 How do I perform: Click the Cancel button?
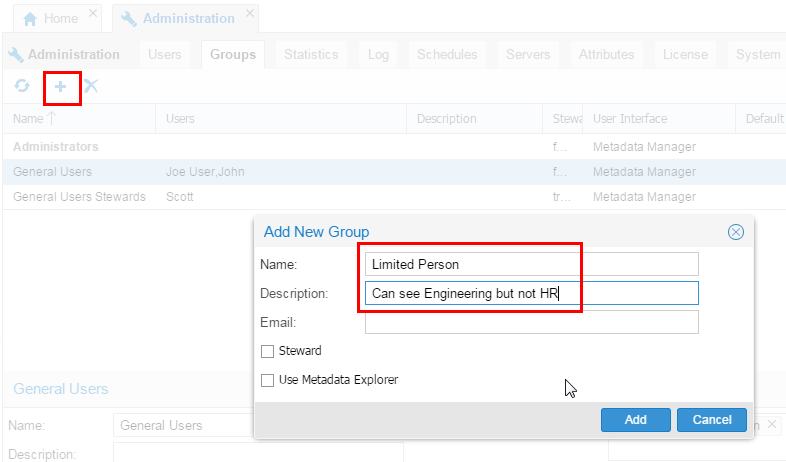click(712, 420)
